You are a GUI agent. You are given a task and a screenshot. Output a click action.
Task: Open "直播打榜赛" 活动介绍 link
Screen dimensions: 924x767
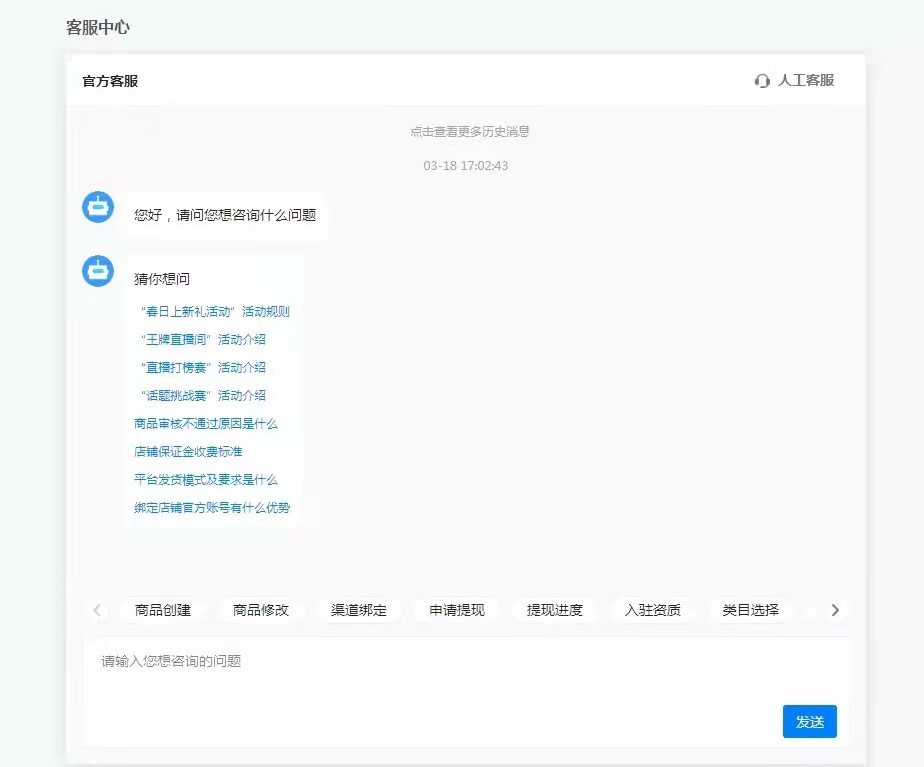[203, 368]
